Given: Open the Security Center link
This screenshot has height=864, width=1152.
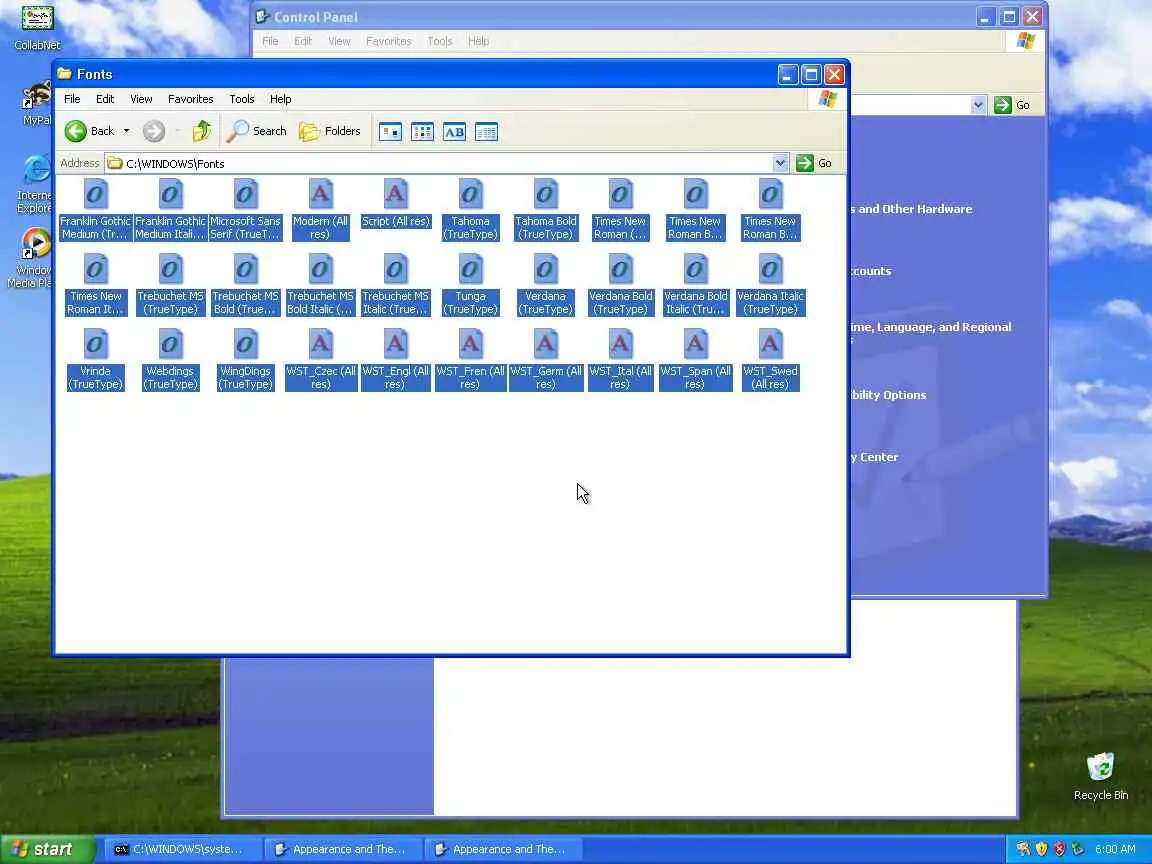Looking at the screenshot, I should (874, 457).
